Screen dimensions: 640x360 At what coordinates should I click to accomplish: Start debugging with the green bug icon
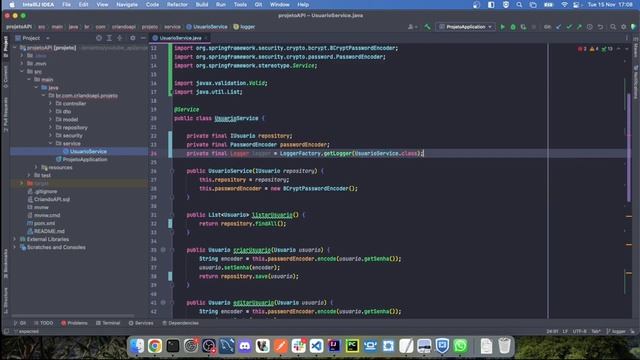(513, 27)
